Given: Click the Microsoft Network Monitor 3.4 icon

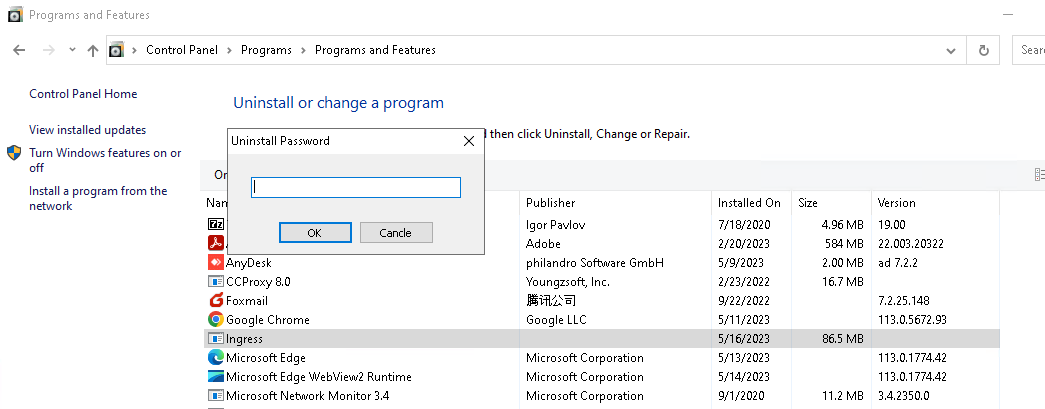Looking at the screenshot, I should tap(215, 396).
